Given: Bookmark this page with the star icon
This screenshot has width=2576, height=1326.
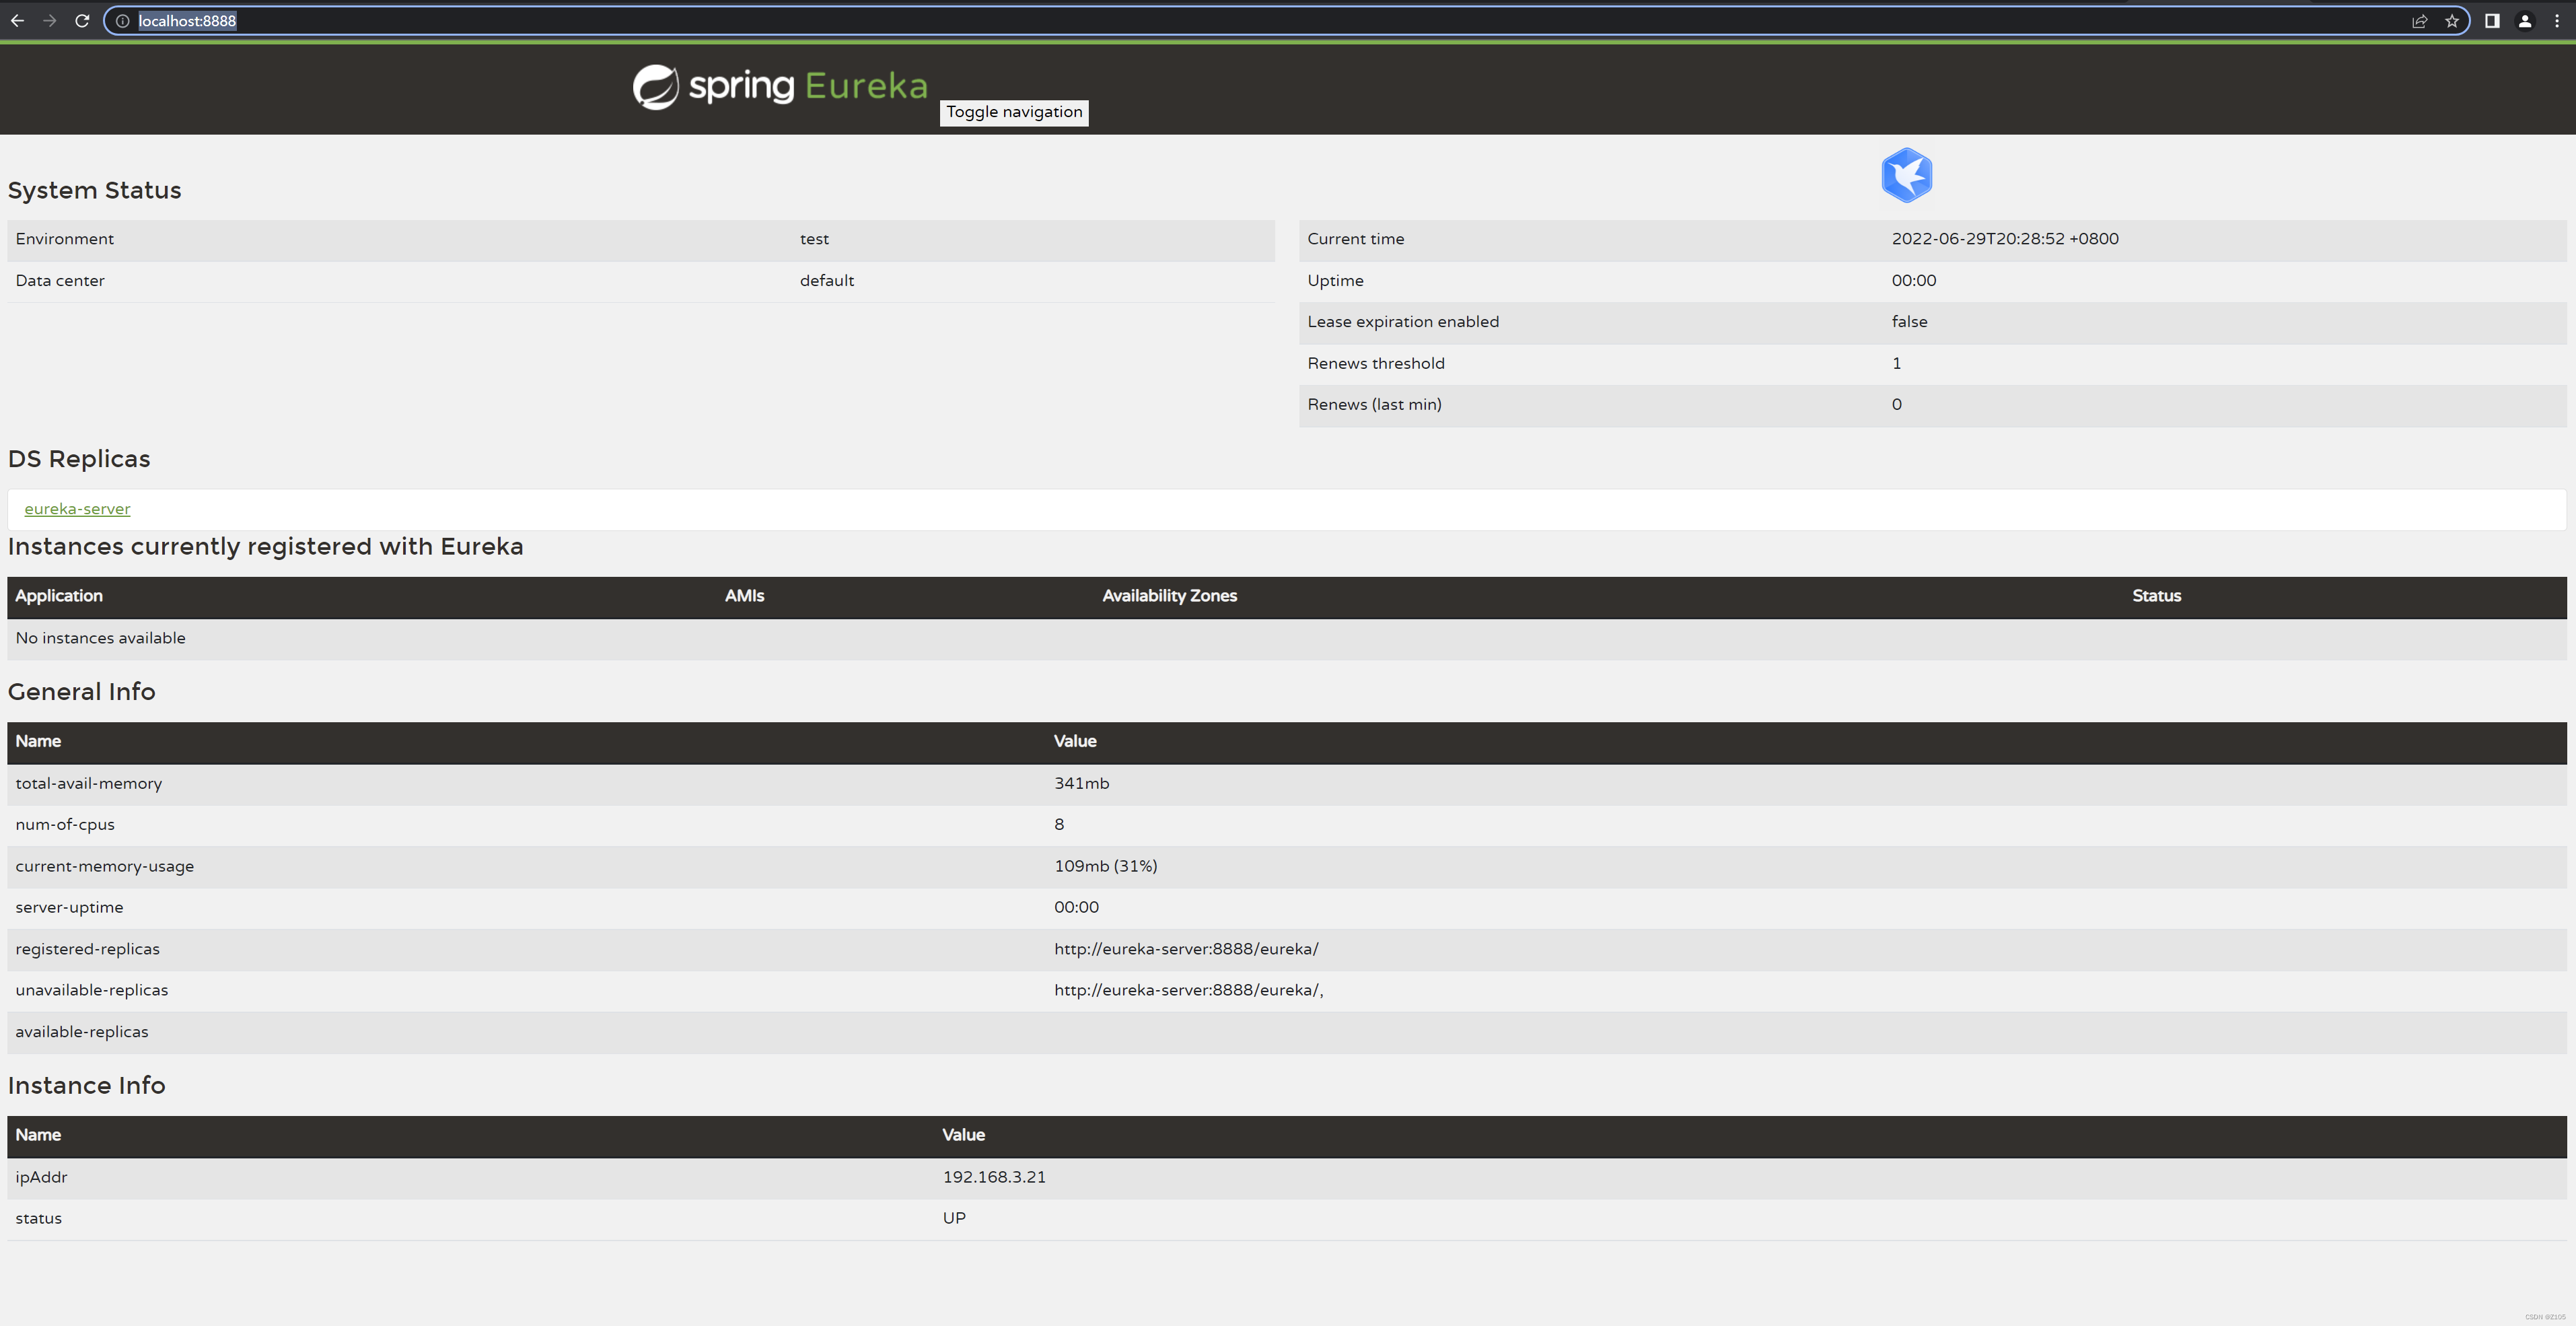Looking at the screenshot, I should 2452,21.
